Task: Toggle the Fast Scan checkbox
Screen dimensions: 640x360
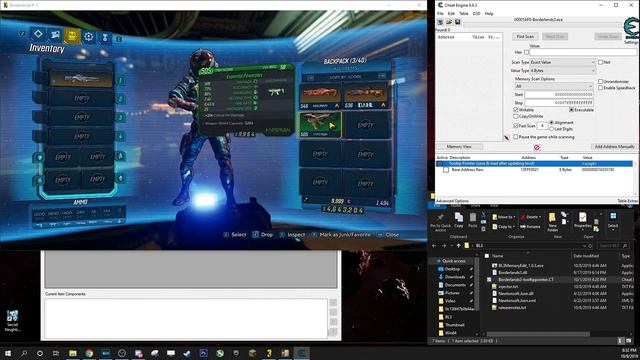Action: pos(516,126)
